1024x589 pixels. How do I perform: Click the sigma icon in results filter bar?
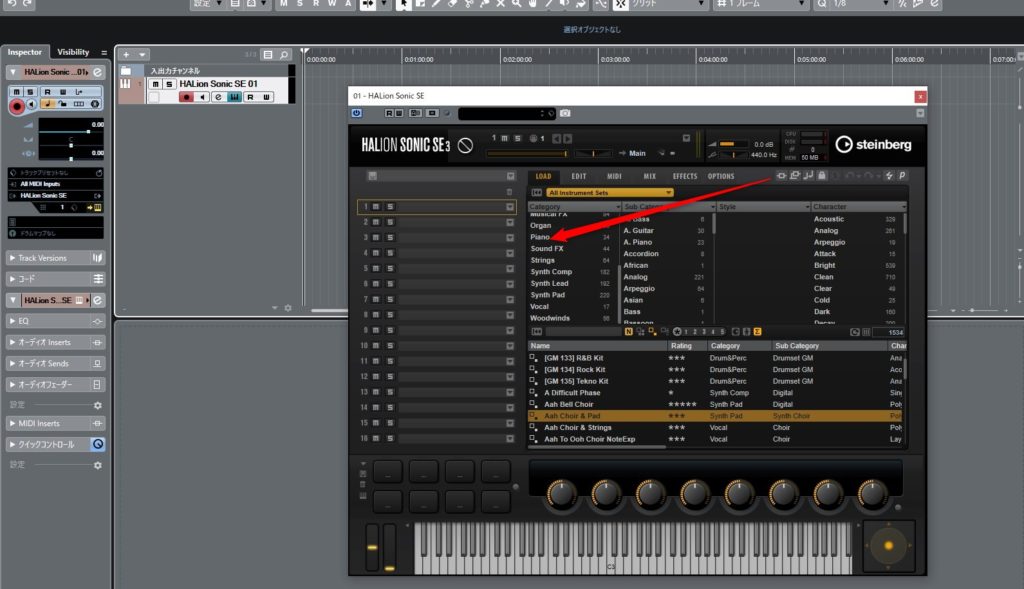[758, 332]
